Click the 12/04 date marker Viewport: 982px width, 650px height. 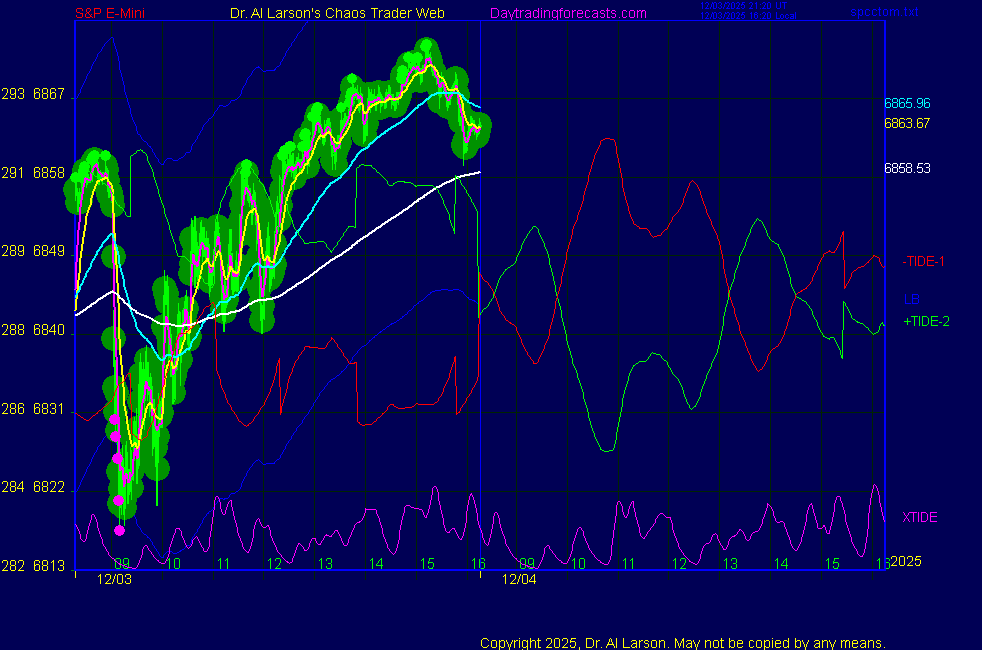coord(519,579)
